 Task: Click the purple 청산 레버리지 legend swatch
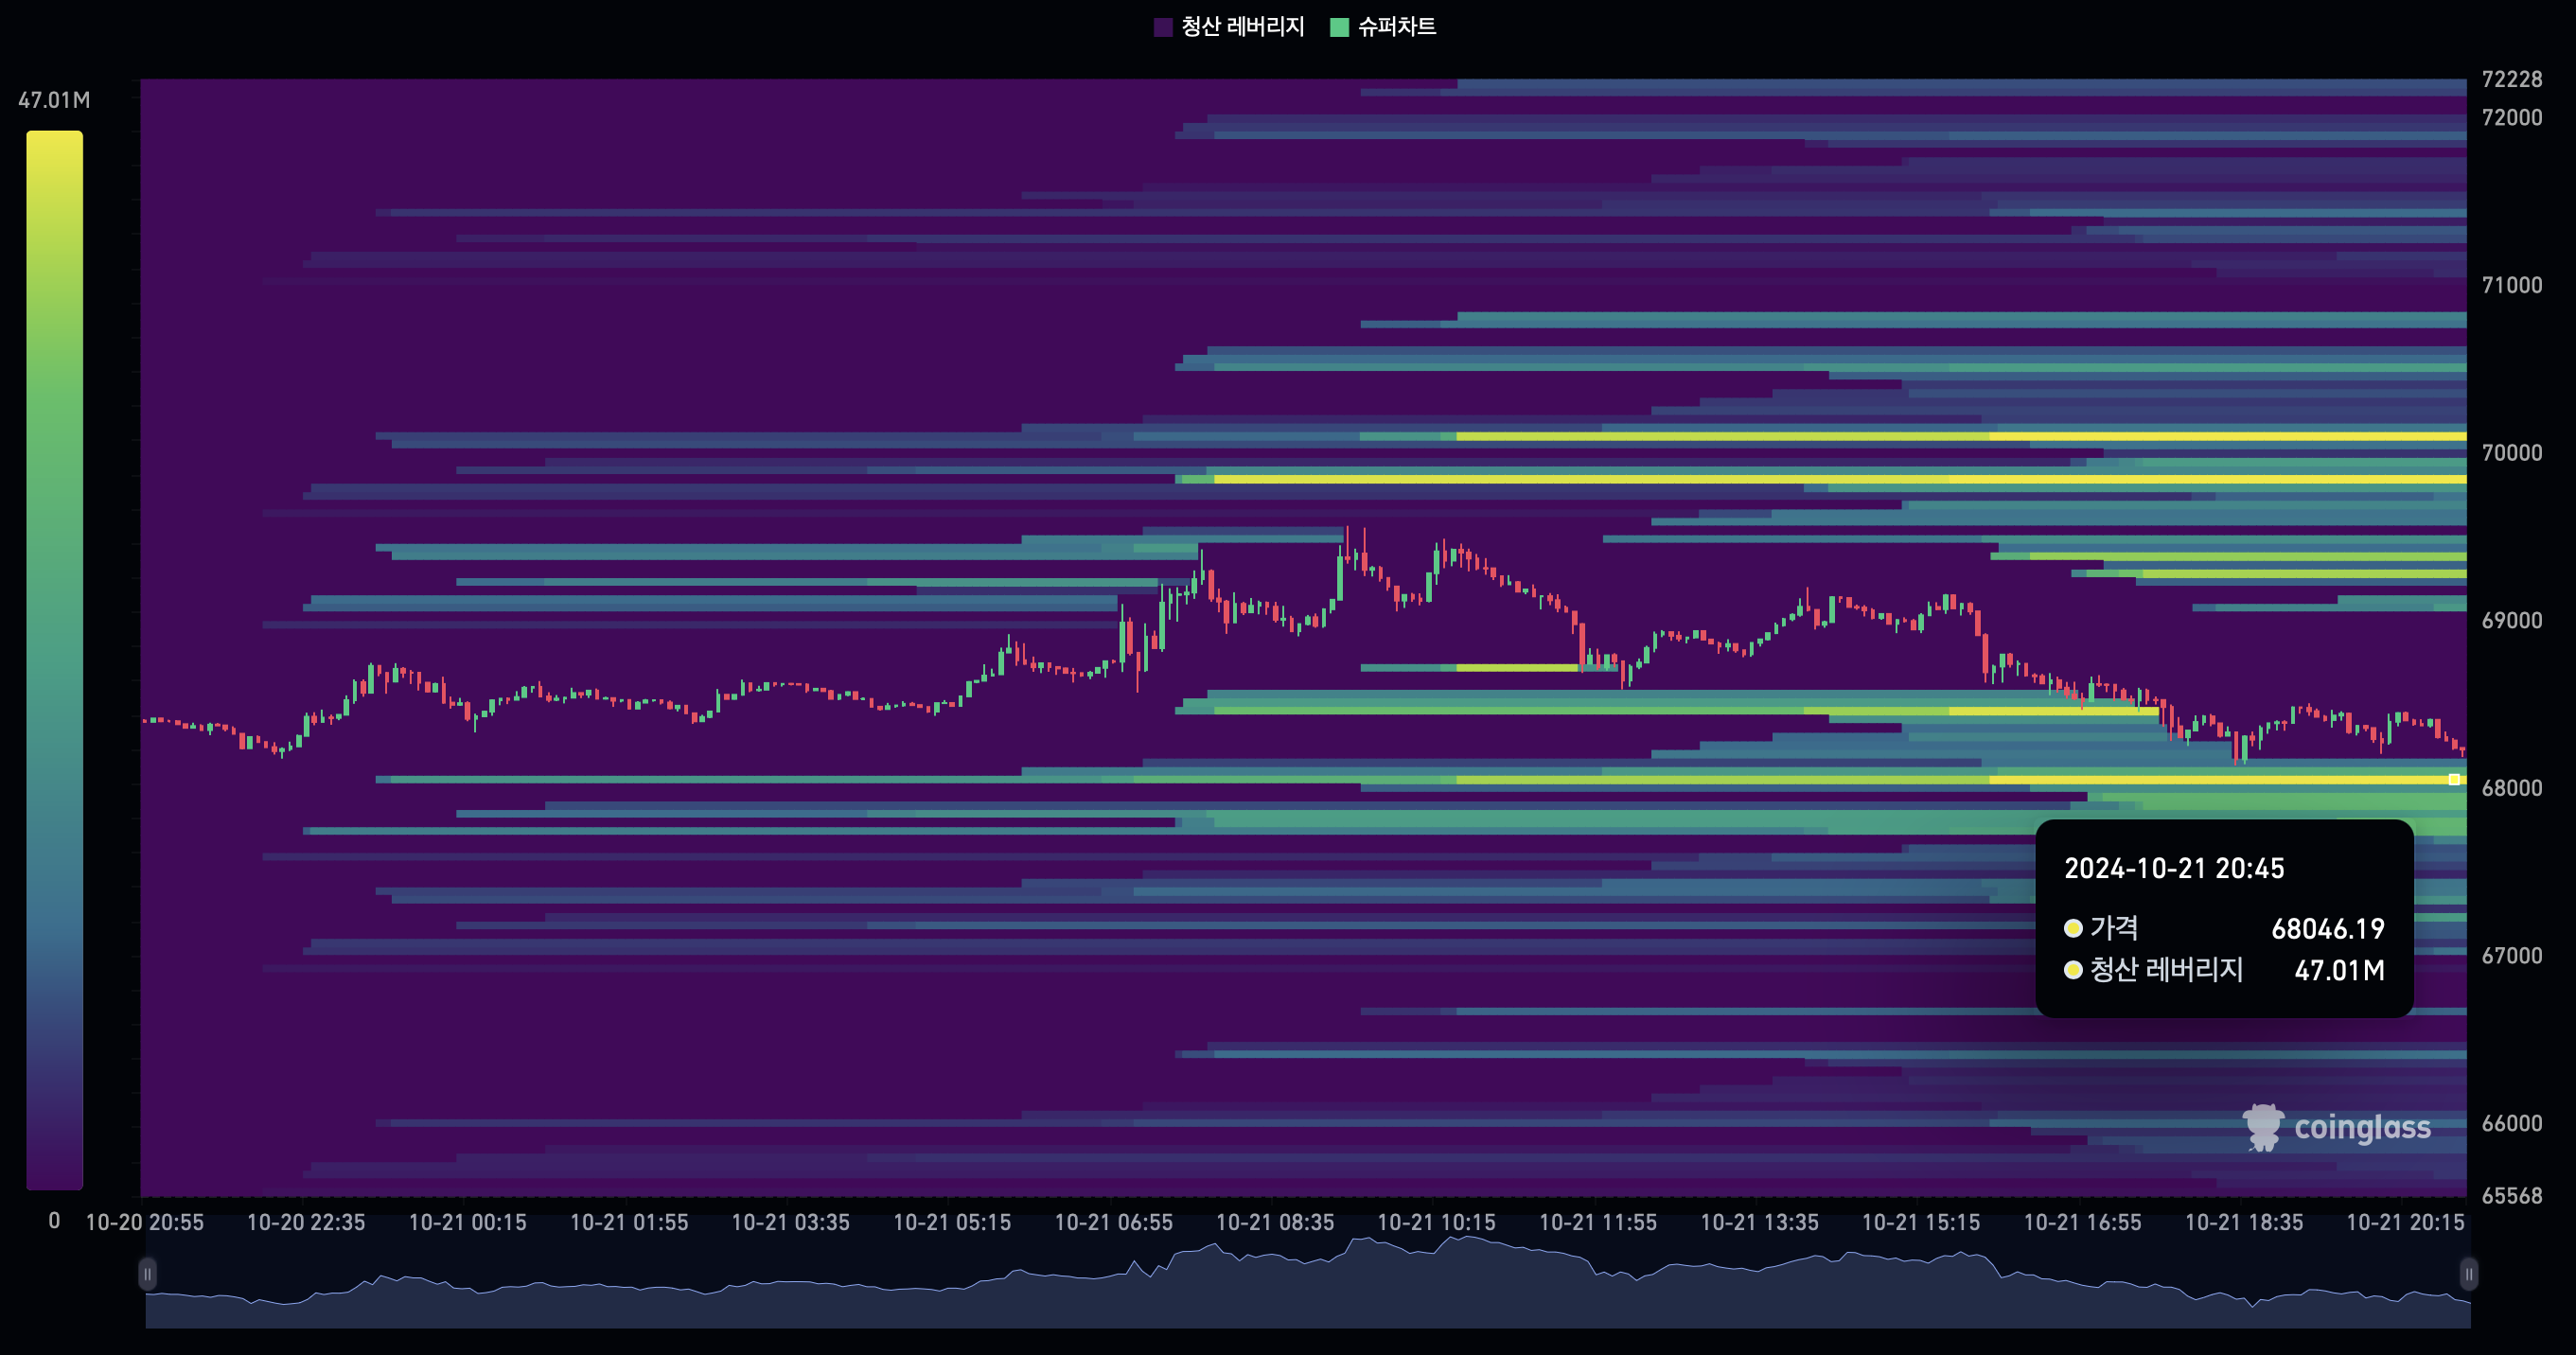(x=1163, y=27)
